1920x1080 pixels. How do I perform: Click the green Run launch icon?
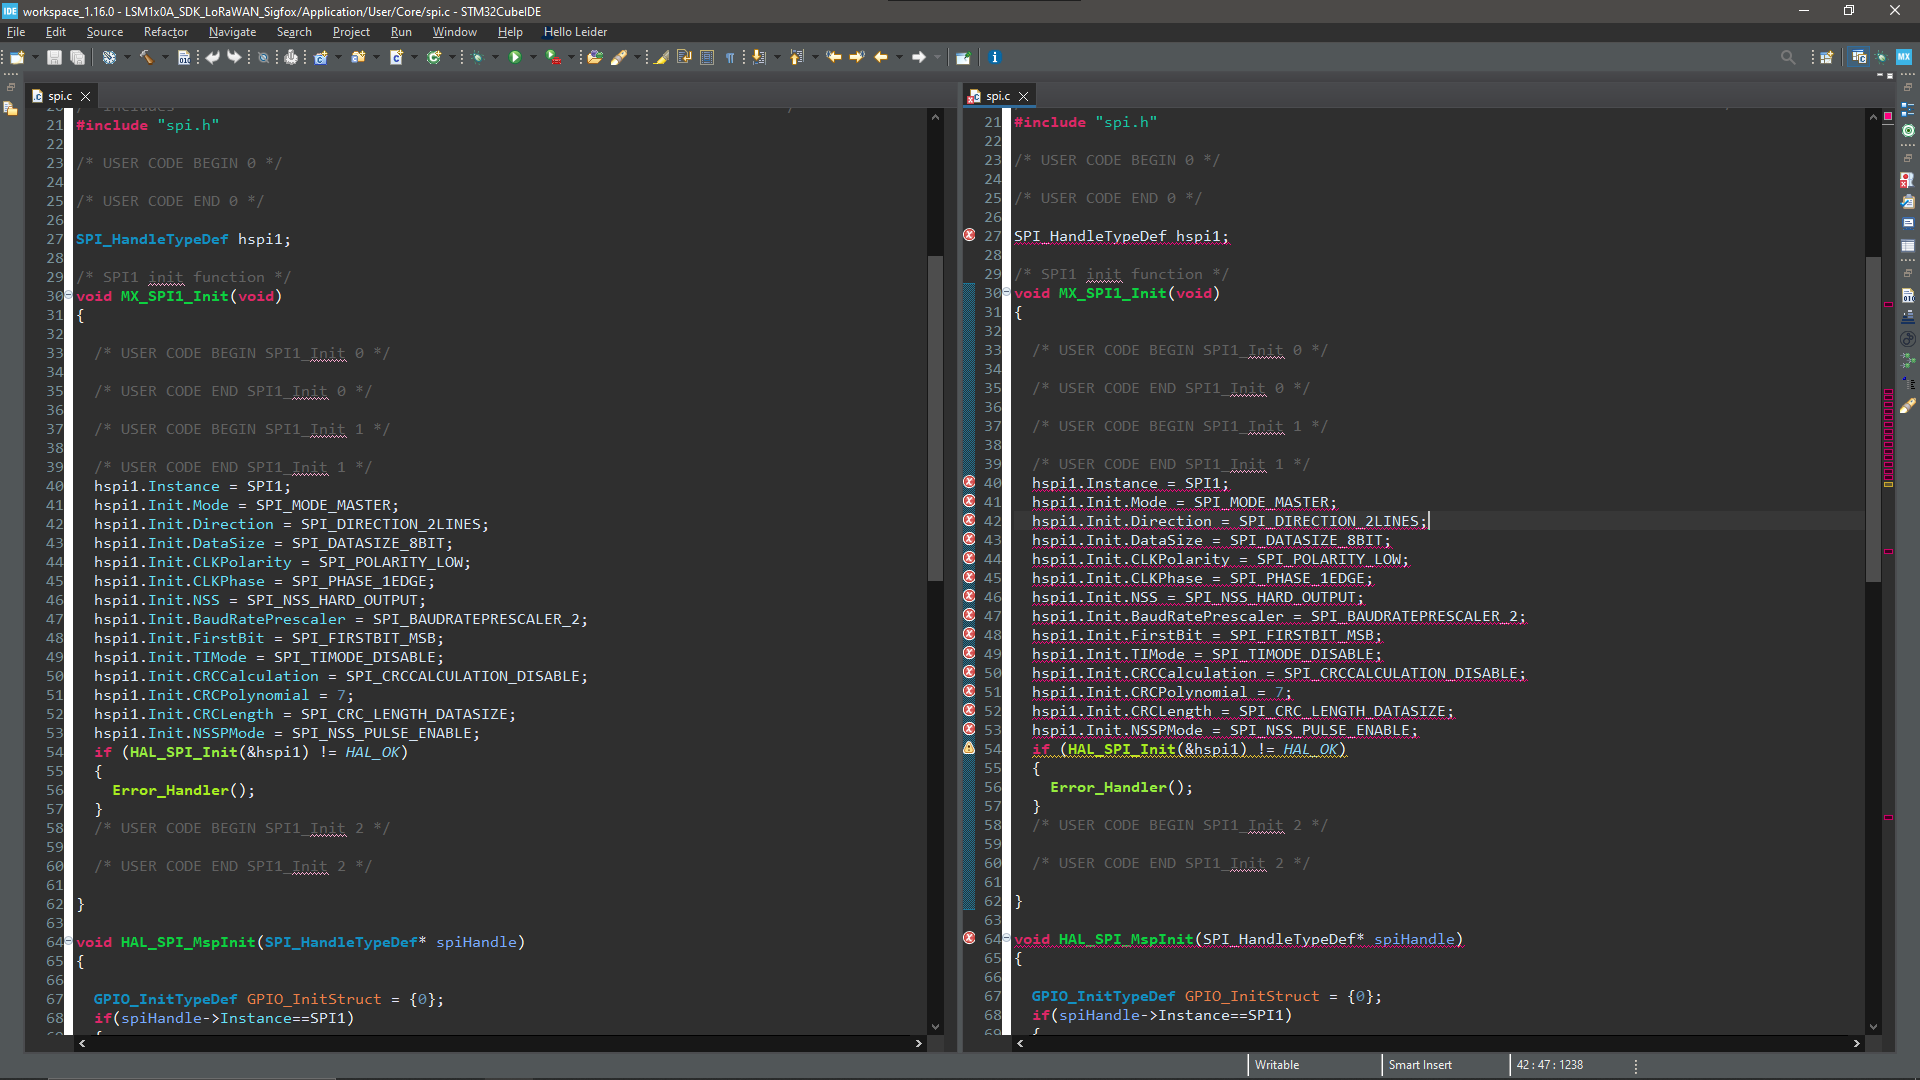tap(514, 57)
